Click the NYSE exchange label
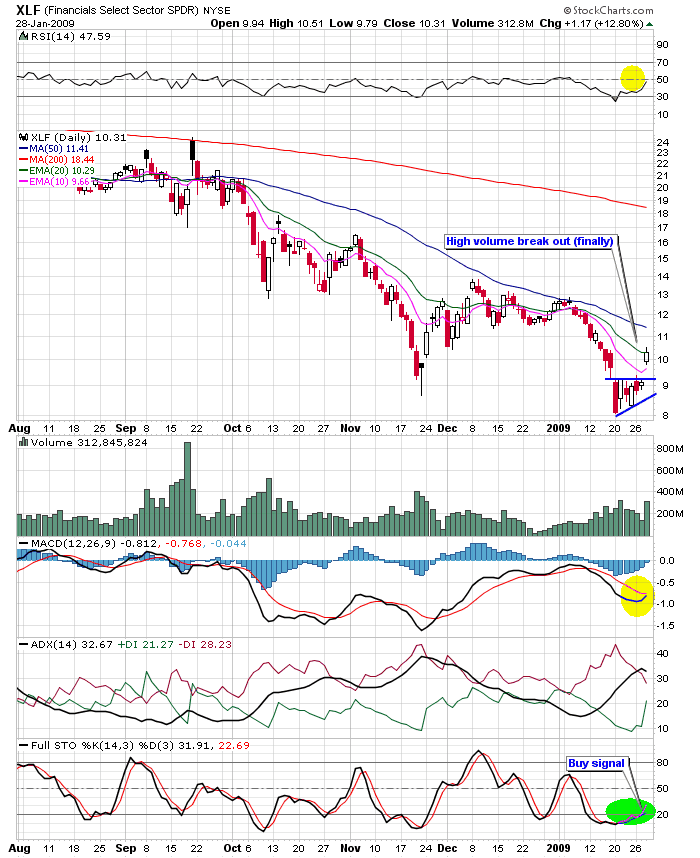This screenshot has width=700, height=858. pyautogui.click(x=217, y=10)
